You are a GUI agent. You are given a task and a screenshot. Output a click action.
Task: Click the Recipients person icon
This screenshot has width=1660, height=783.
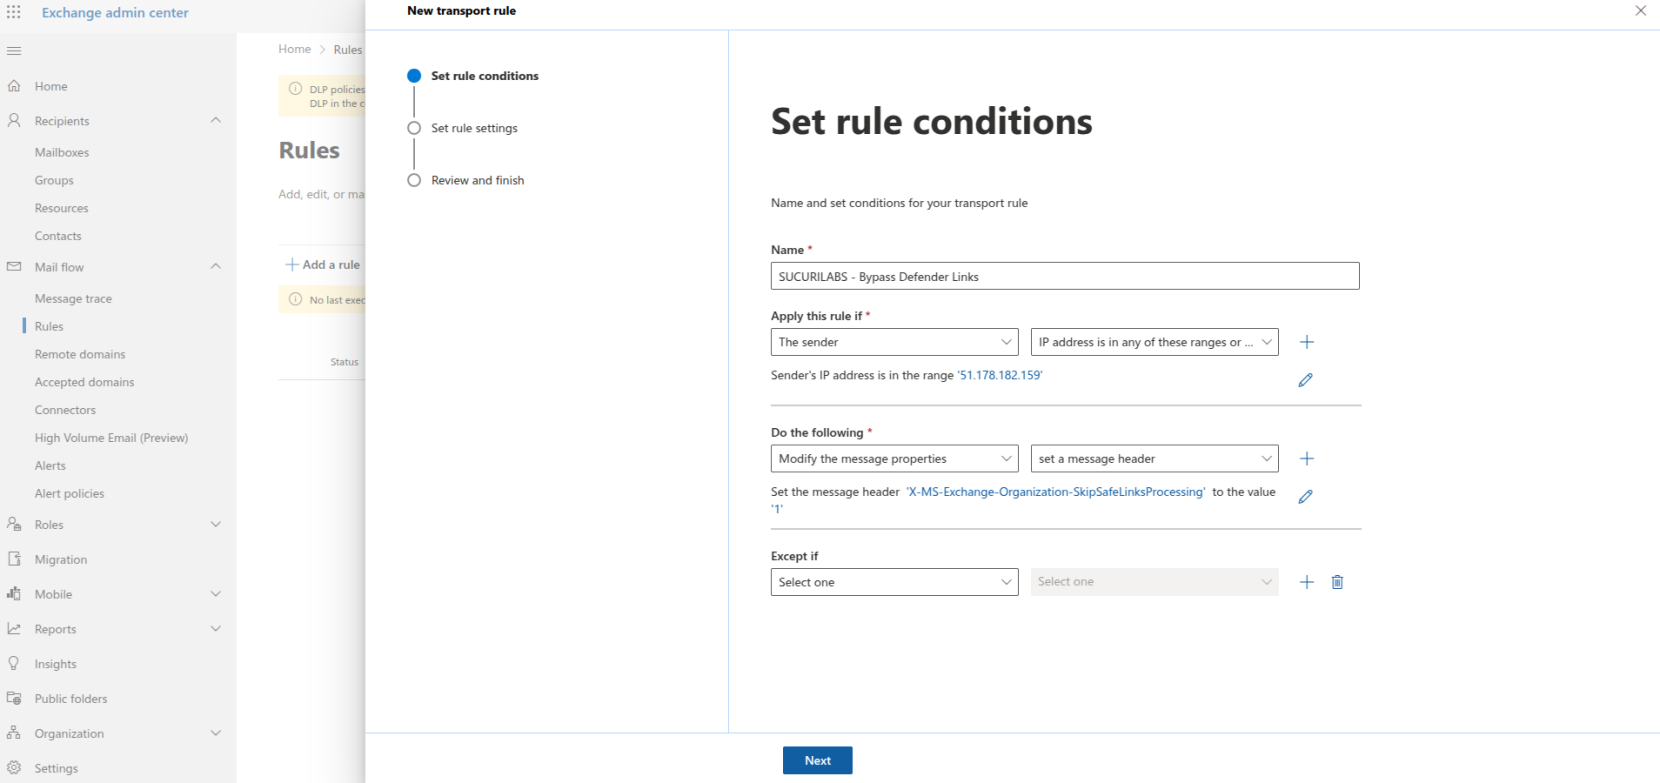[14, 120]
